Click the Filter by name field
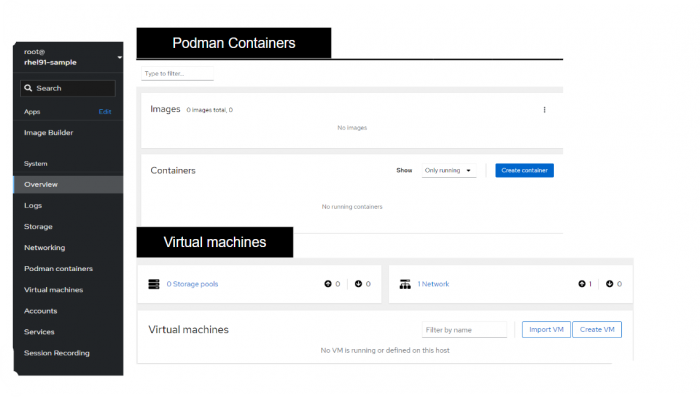The width and height of the screenshot is (700, 397). [464, 330]
